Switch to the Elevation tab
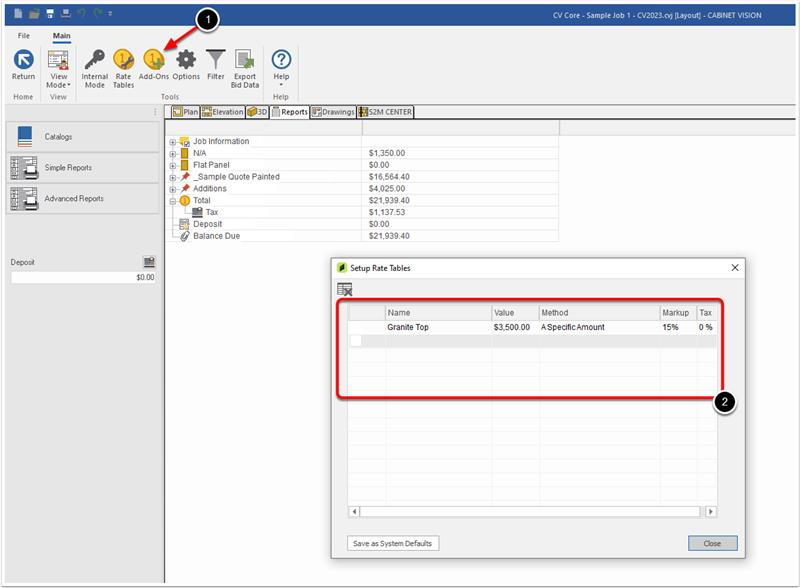This screenshot has width=800, height=588. tap(222, 112)
